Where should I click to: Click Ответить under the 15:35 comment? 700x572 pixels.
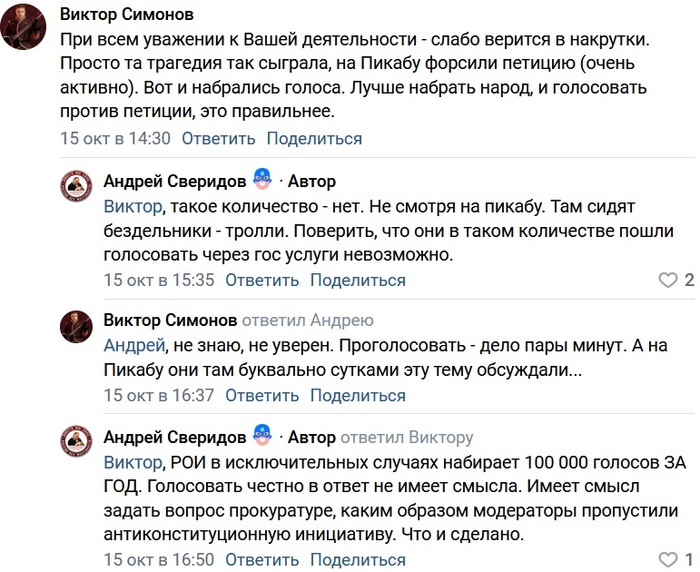262,280
